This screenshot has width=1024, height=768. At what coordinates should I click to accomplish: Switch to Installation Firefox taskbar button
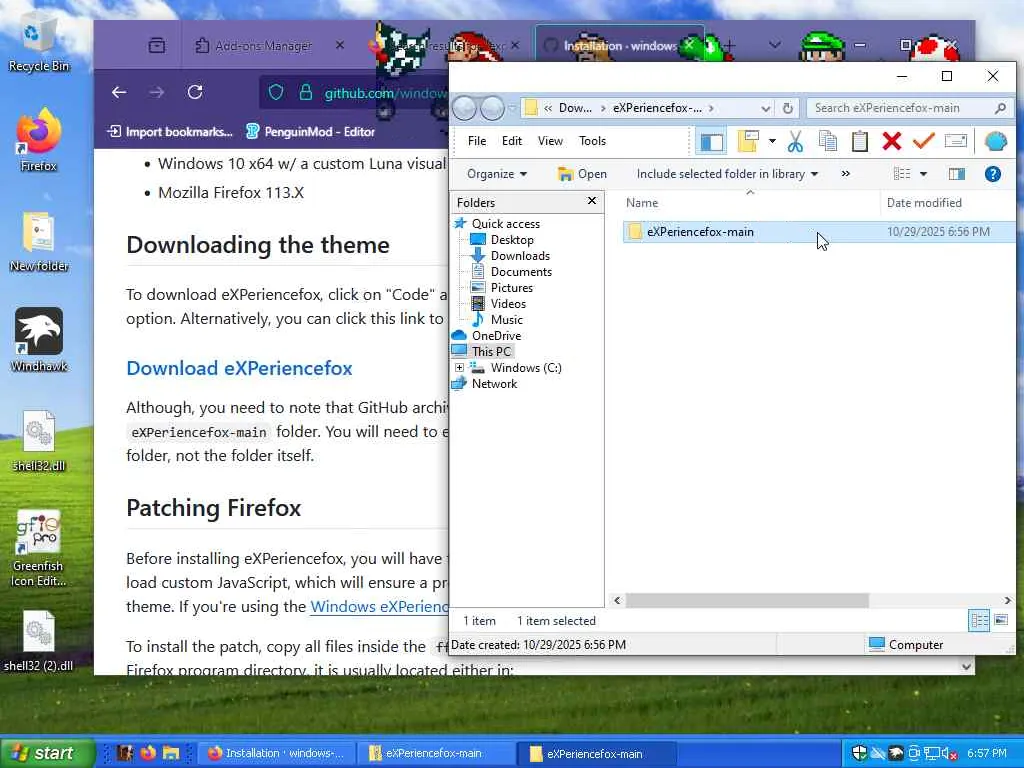276,753
